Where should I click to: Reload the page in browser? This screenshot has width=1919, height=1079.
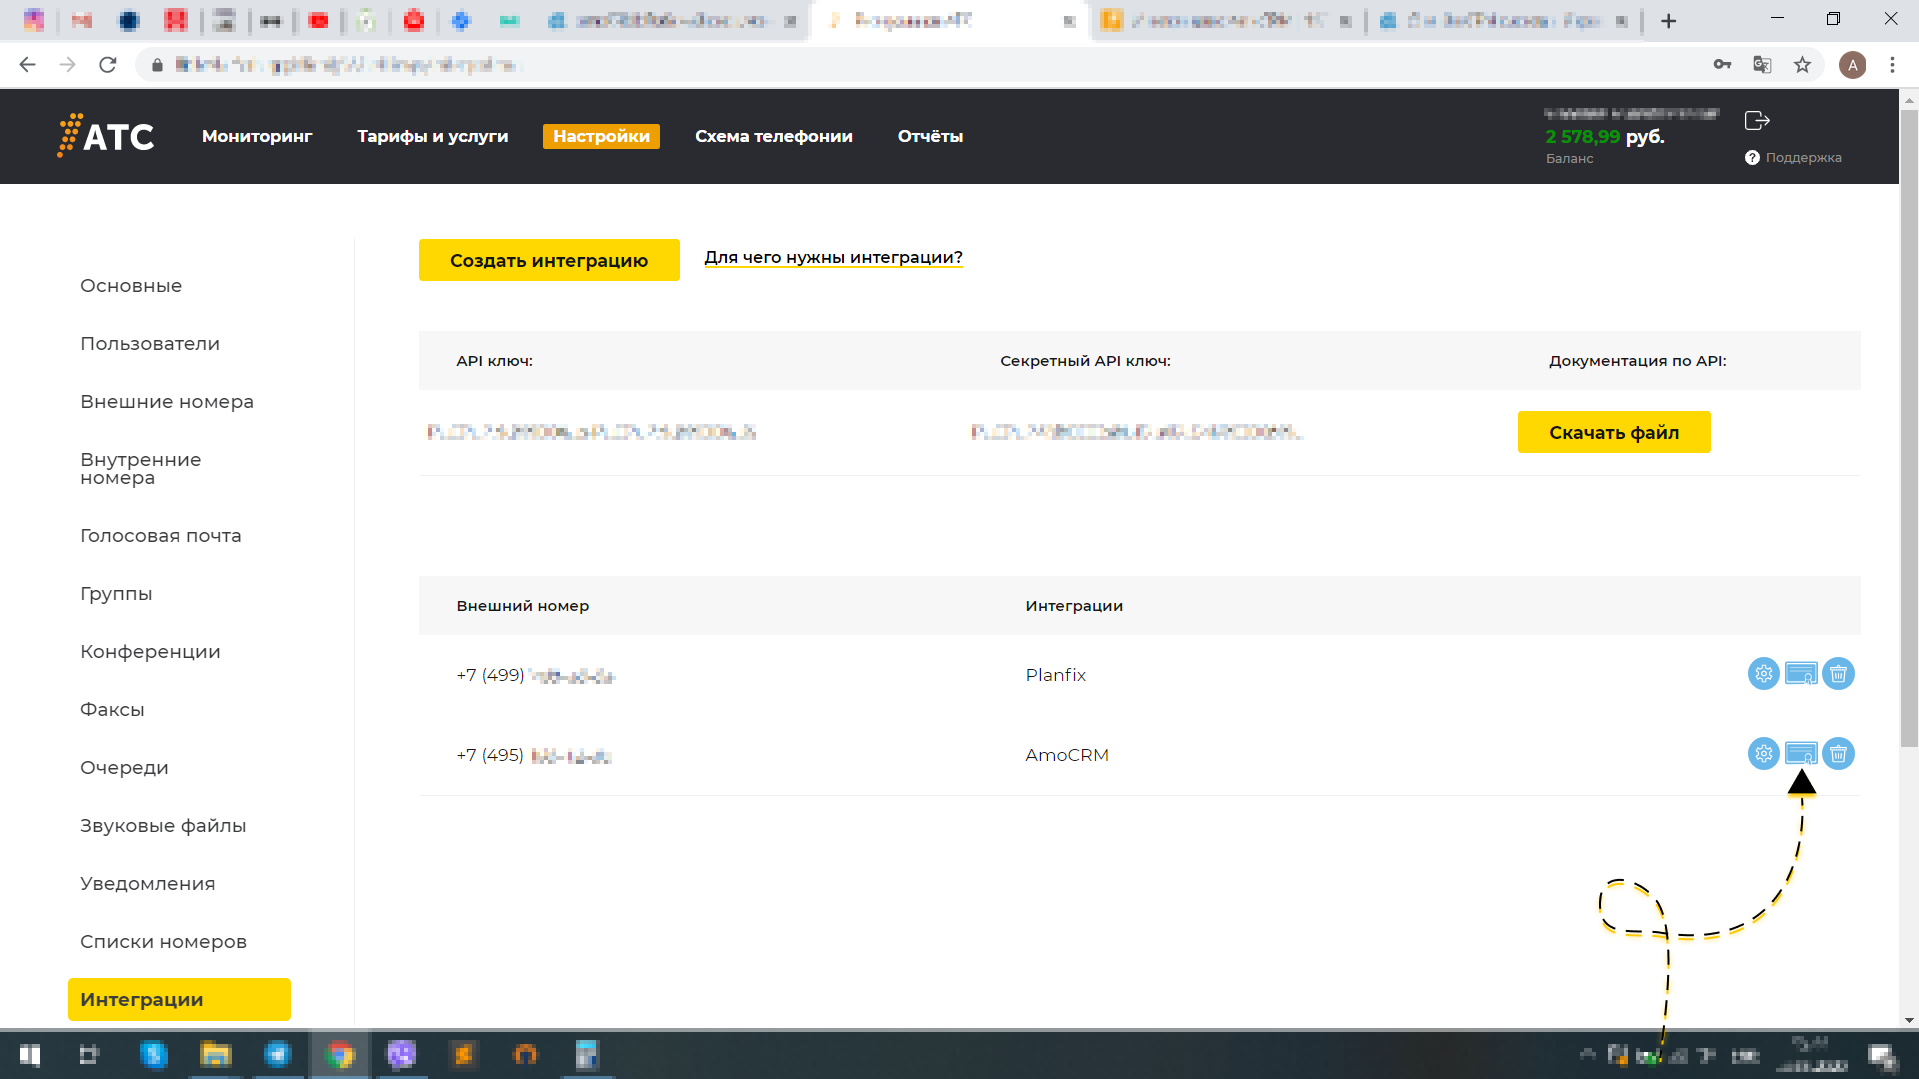[x=108, y=65]
